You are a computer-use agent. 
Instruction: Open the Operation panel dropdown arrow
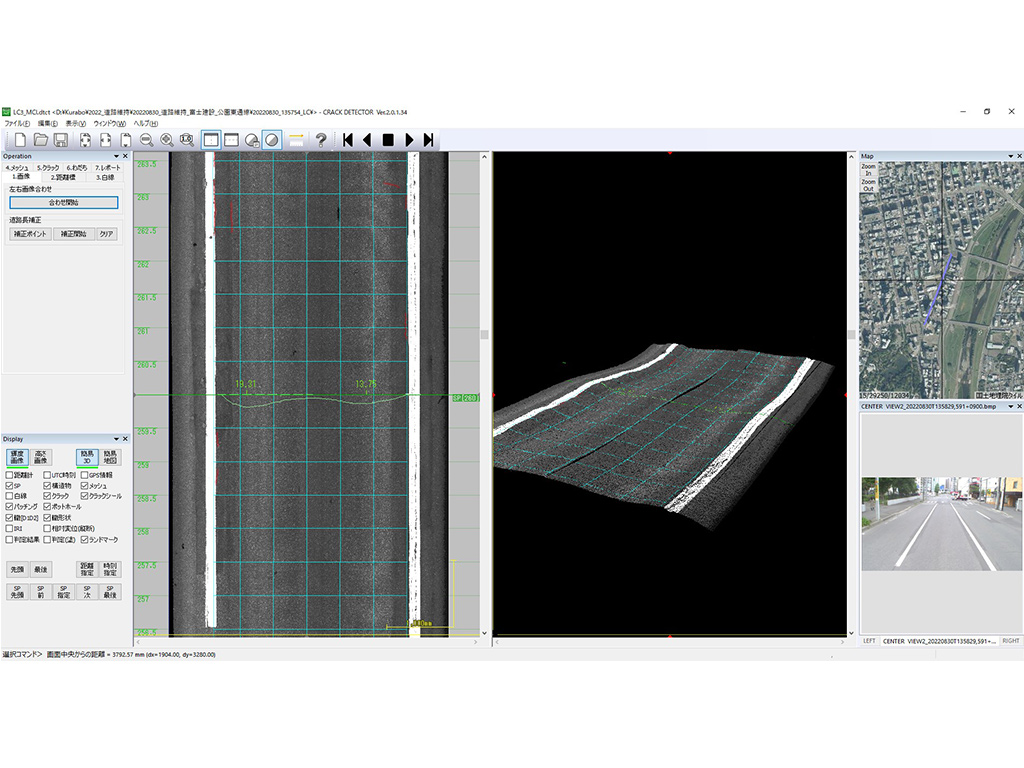115,156
